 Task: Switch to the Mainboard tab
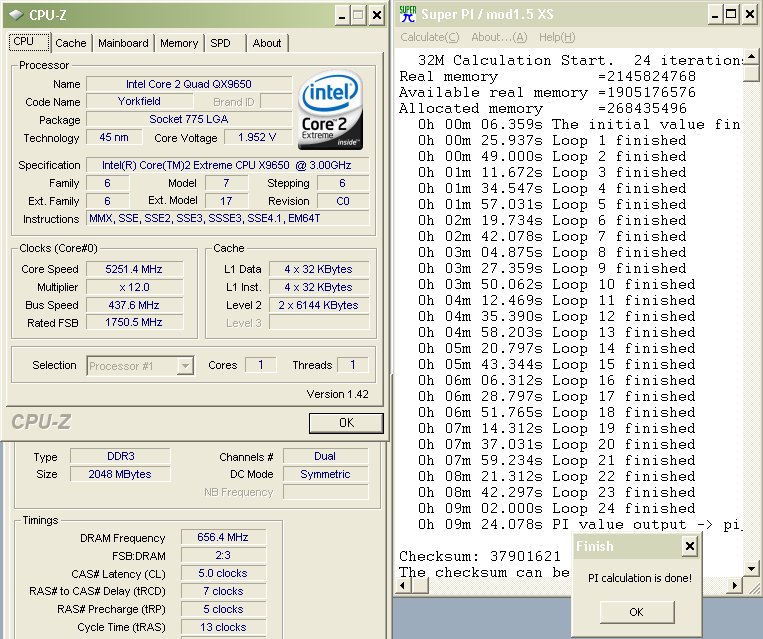[123, 43]
